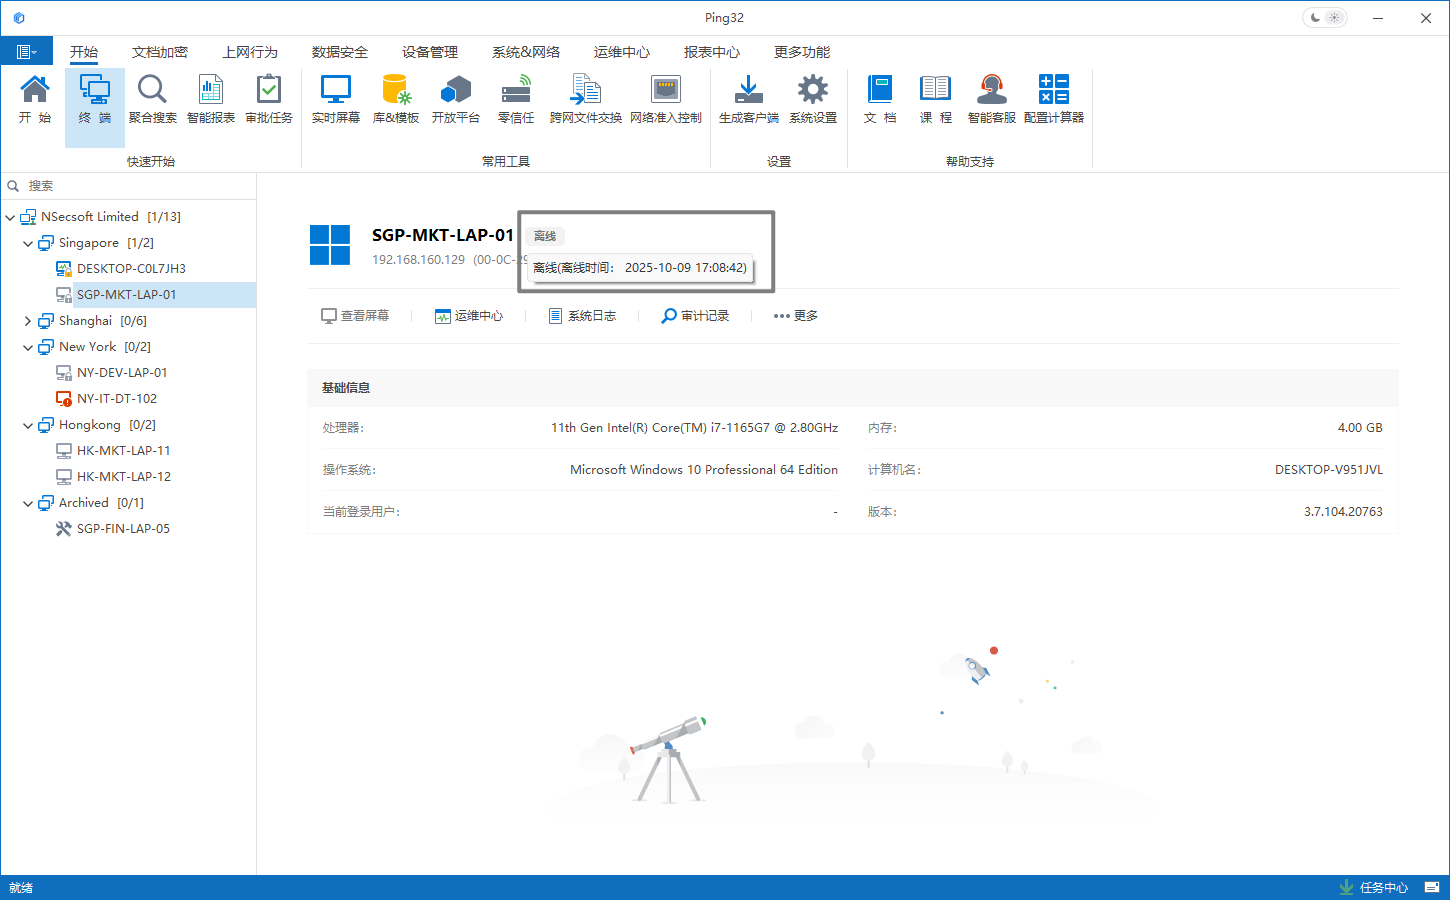The width and height of the screenshot is (1450, 900).
Task: Collapse the Hongkong group node
Action: (28, 425)
